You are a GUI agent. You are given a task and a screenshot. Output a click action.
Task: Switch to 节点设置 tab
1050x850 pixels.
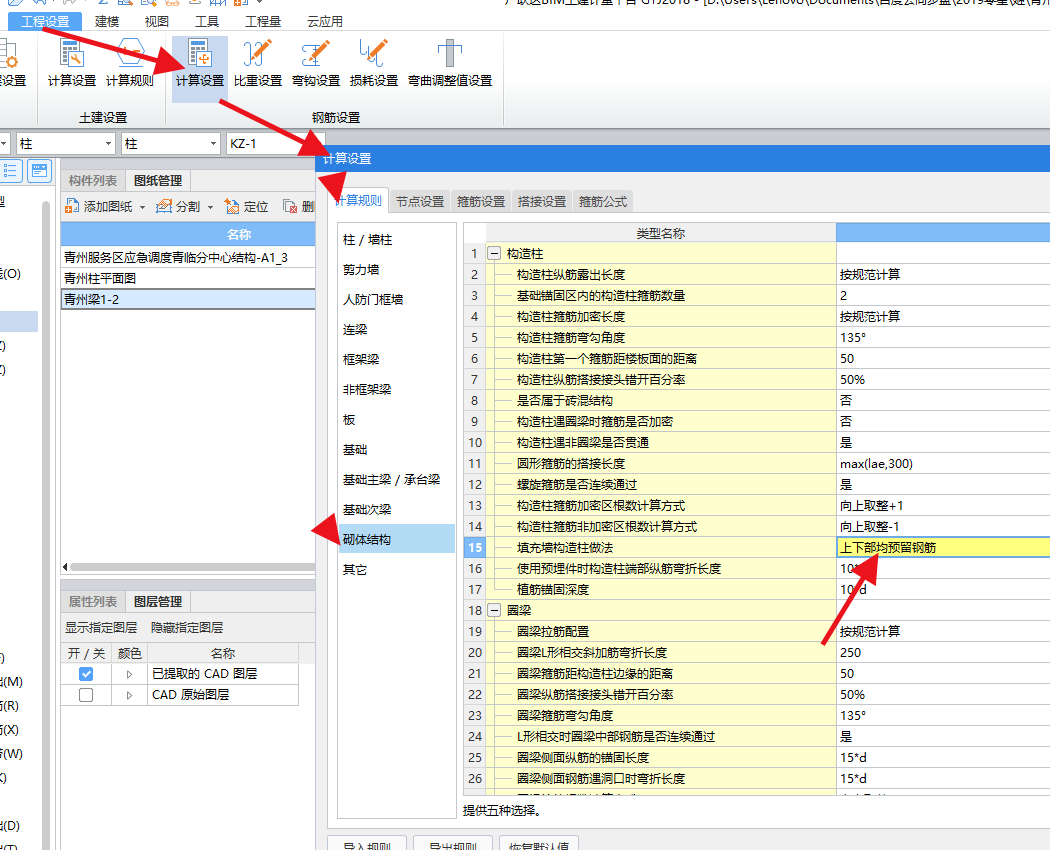click(x=420, y=201)
